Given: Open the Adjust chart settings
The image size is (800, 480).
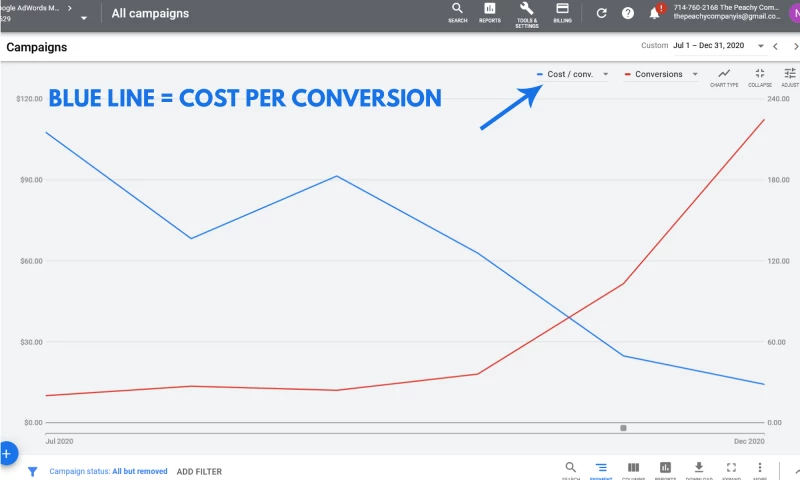Looking at the screenshot, I should pyautogui.click(x=790, y=77).
